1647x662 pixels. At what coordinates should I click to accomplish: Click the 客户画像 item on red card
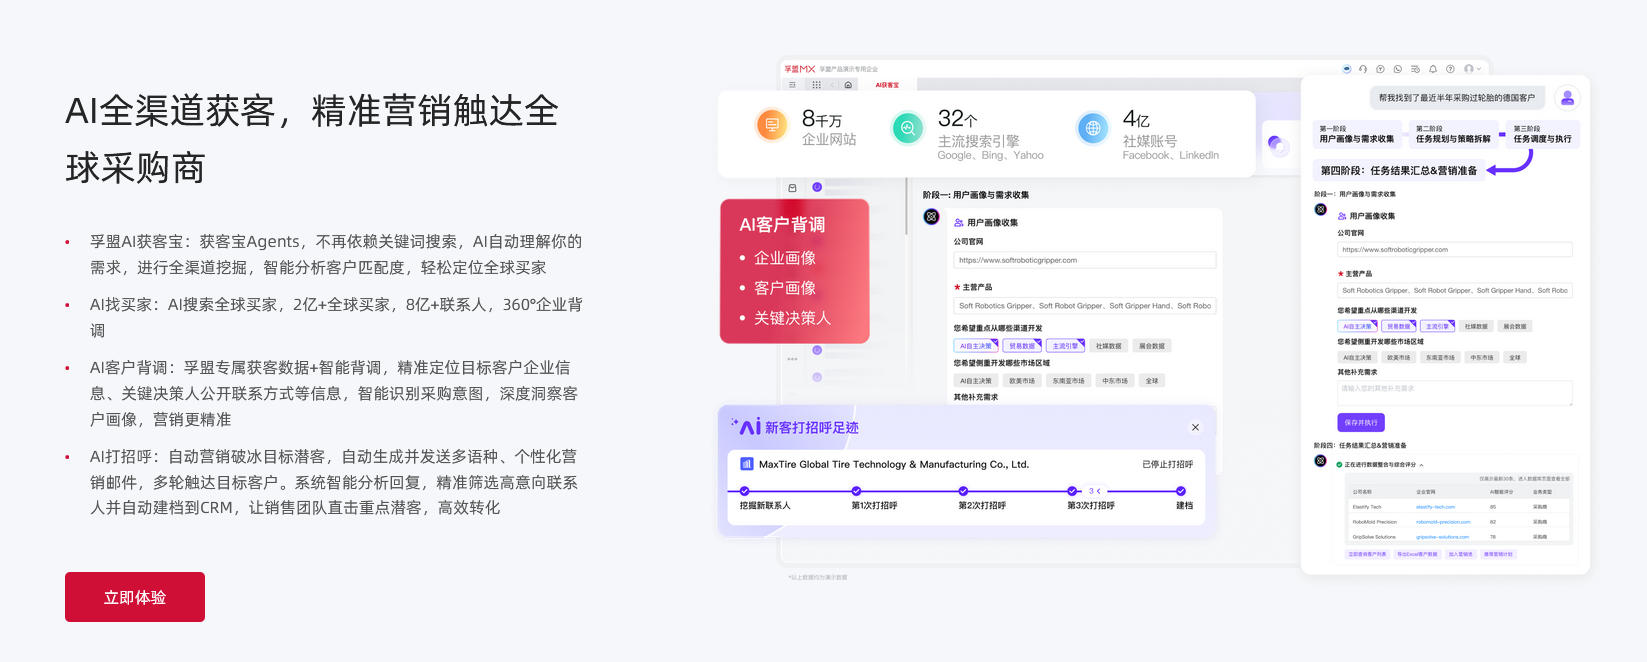(x=785, y=288)
